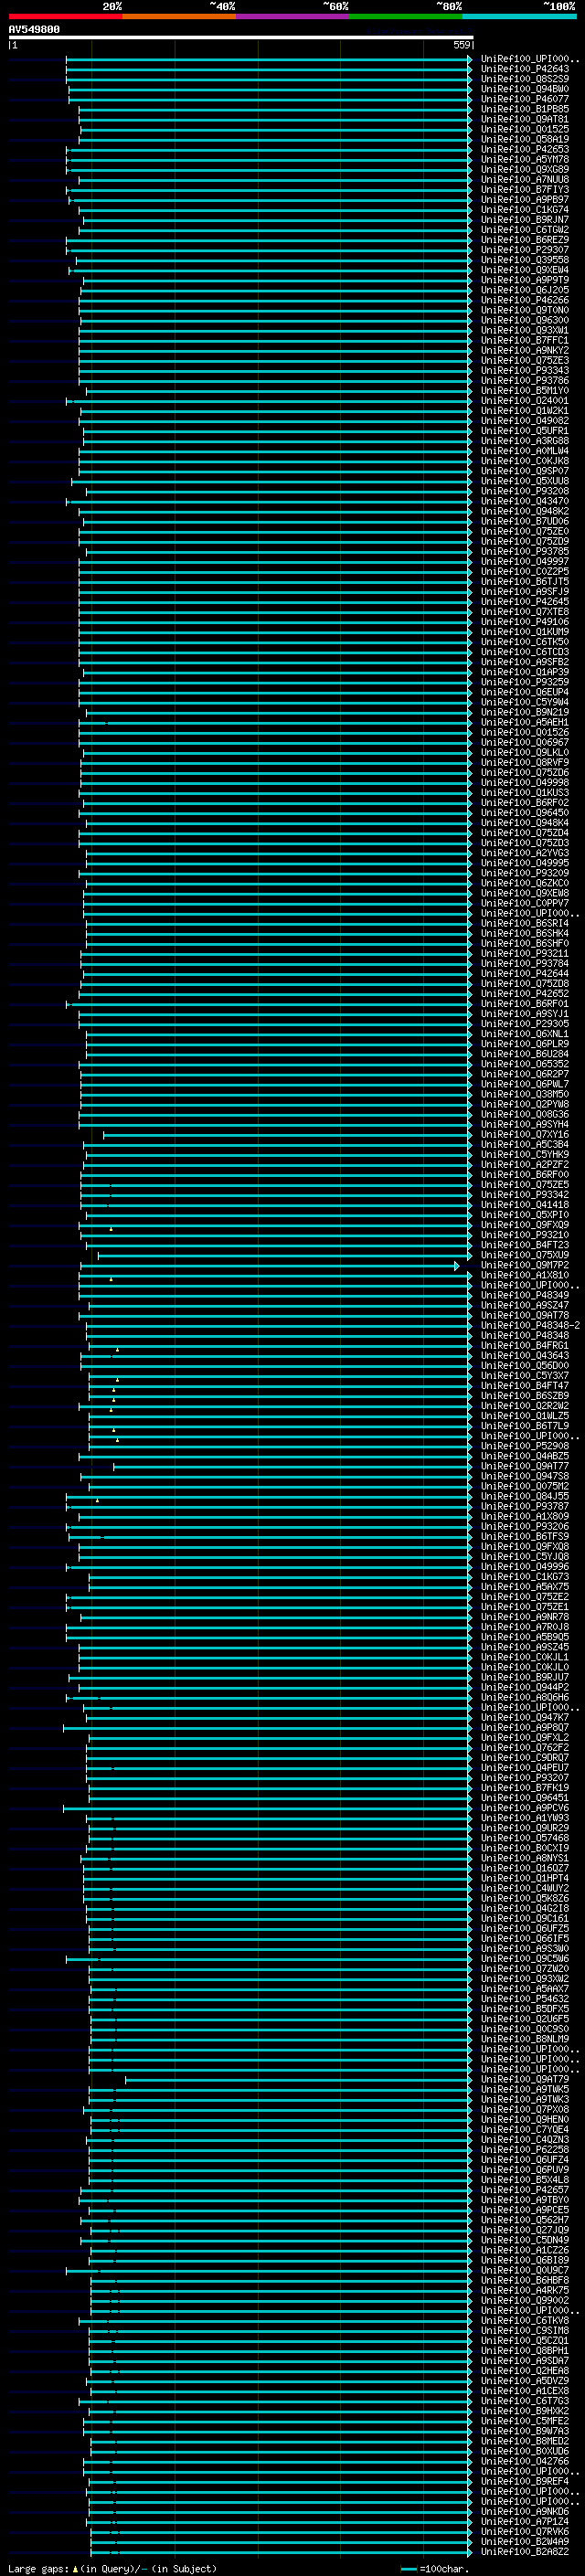The height and width of the screenshot is (2576, 585).
Task: Select the UniRef100_Q9AT78 hit label
Action: [525, 1316]
